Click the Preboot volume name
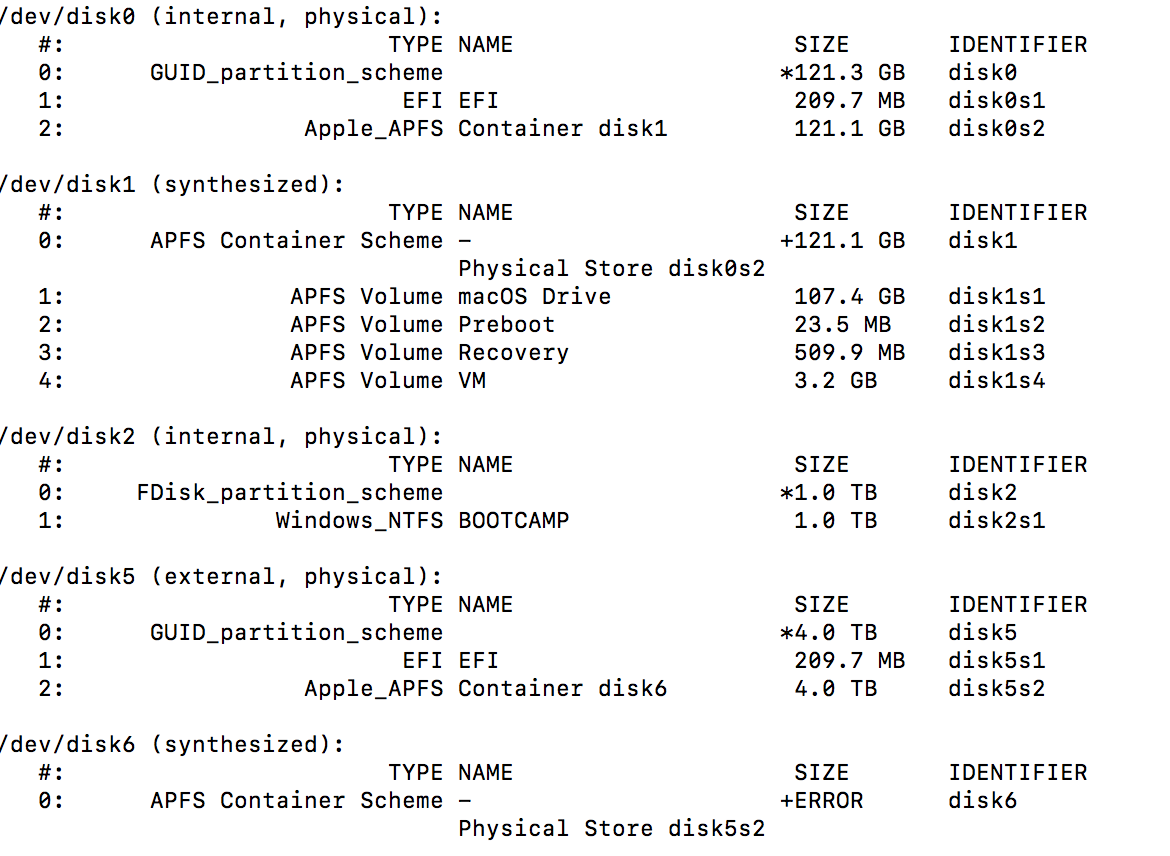The height and width of the screenshot is (856, 1170). pos(506,325)
